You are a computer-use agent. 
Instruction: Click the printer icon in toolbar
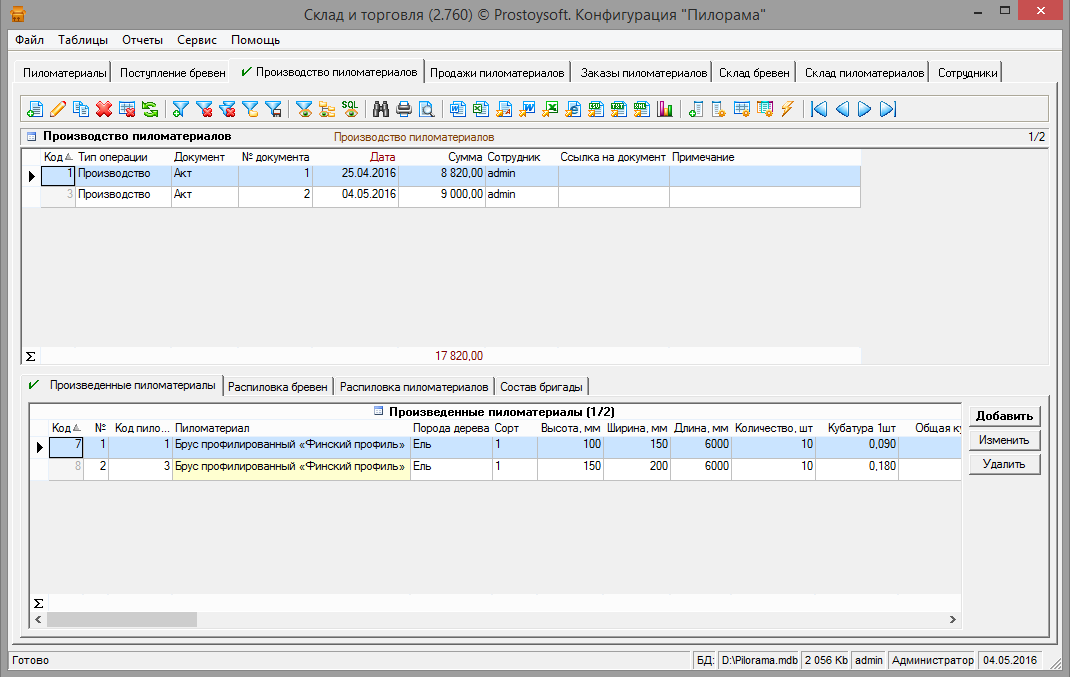(403, 109)
